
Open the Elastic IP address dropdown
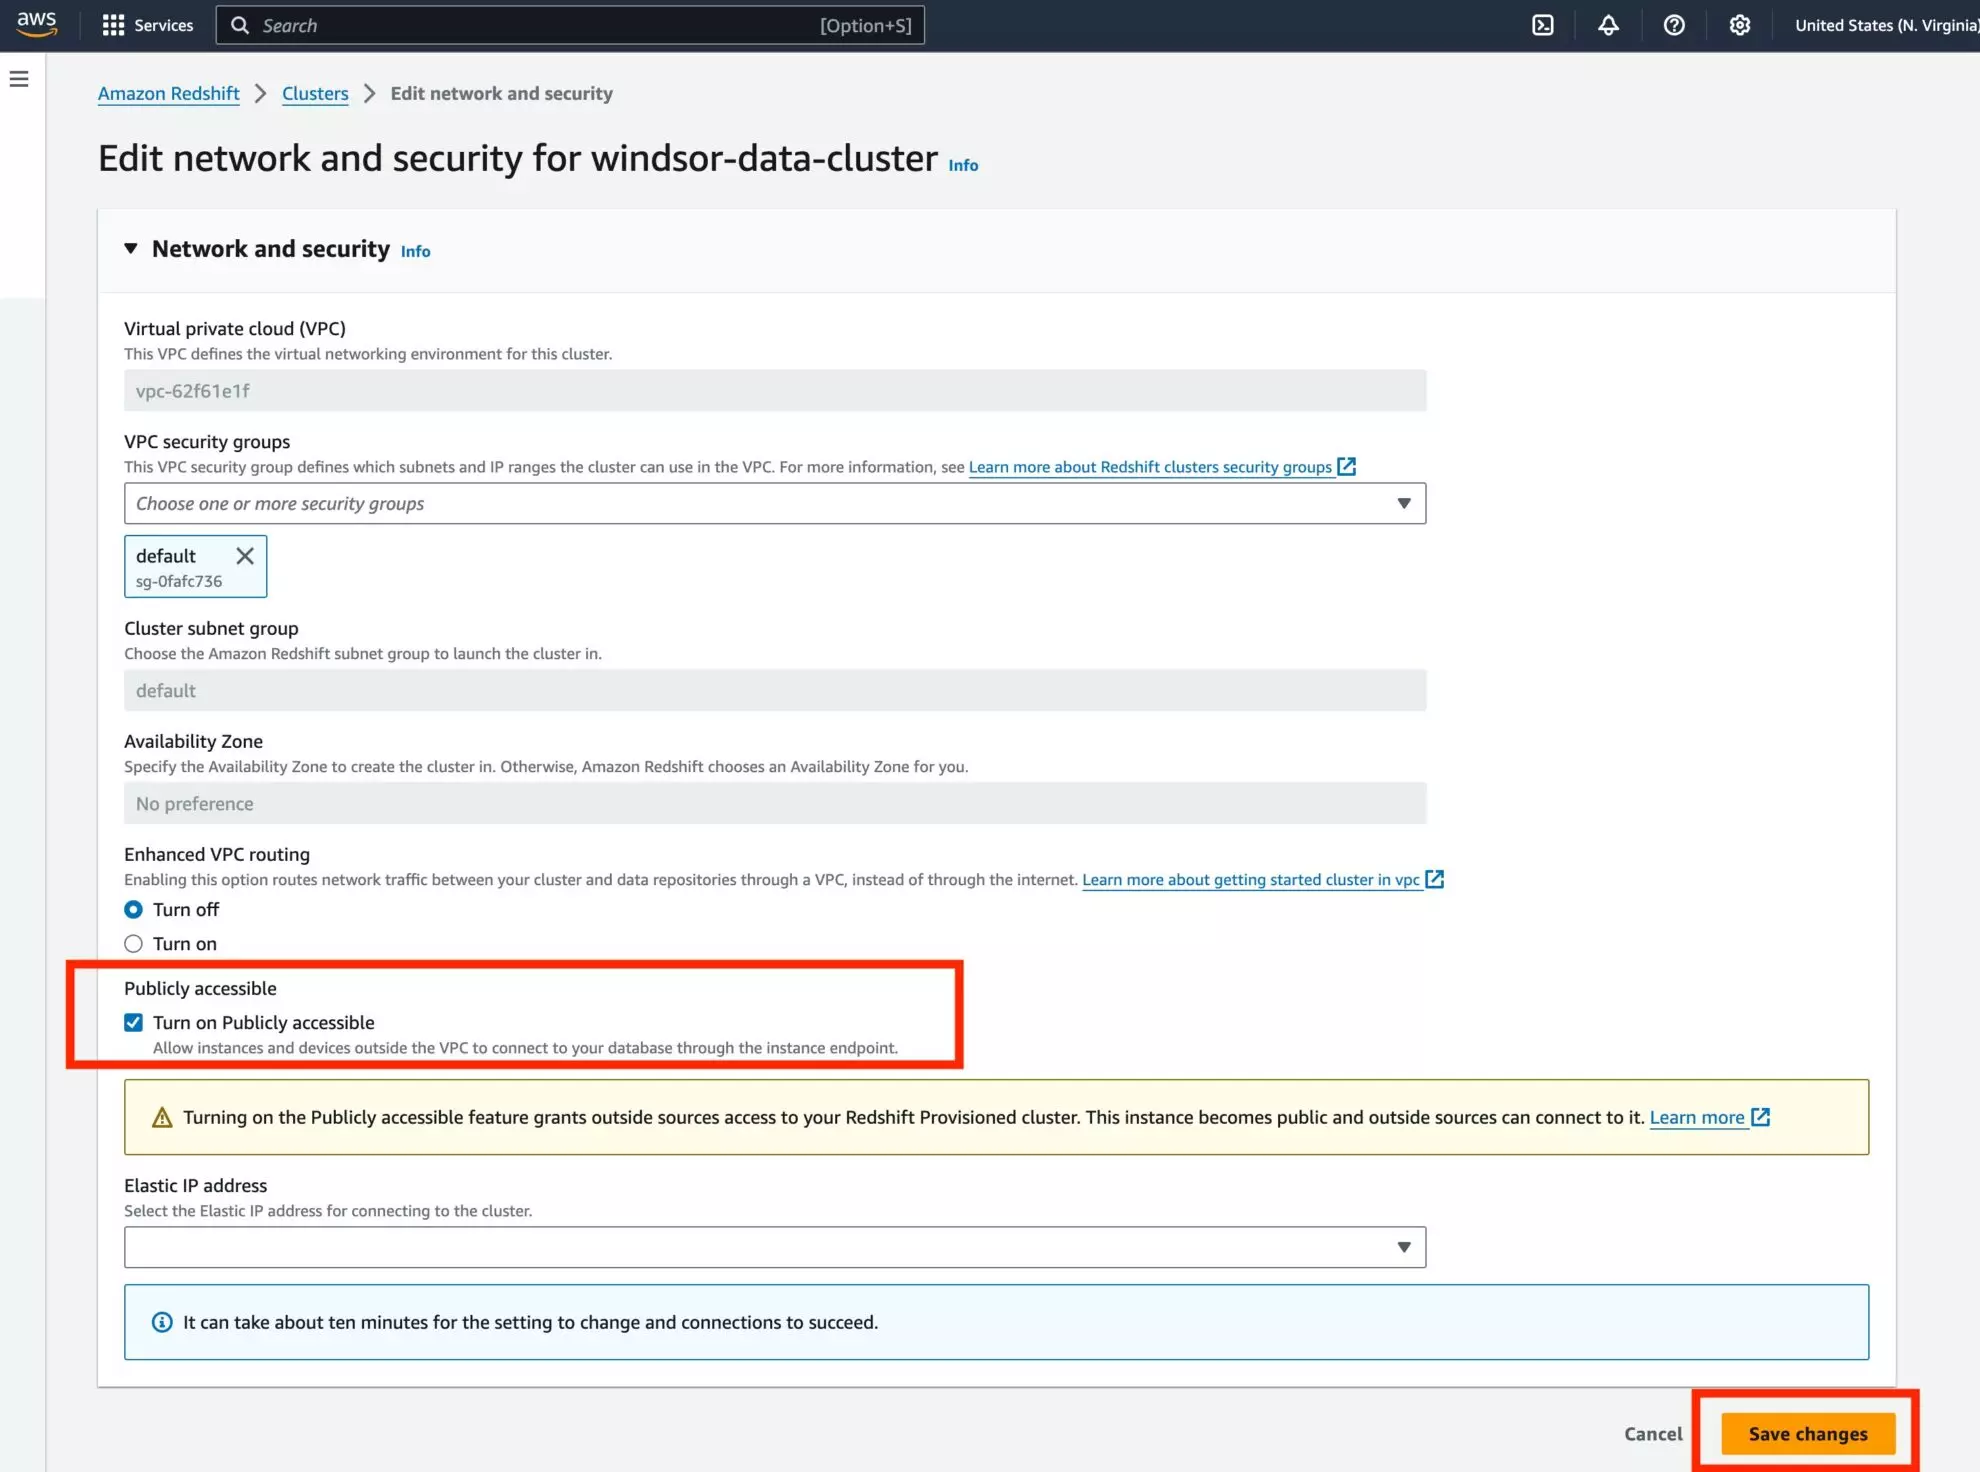775,1247
